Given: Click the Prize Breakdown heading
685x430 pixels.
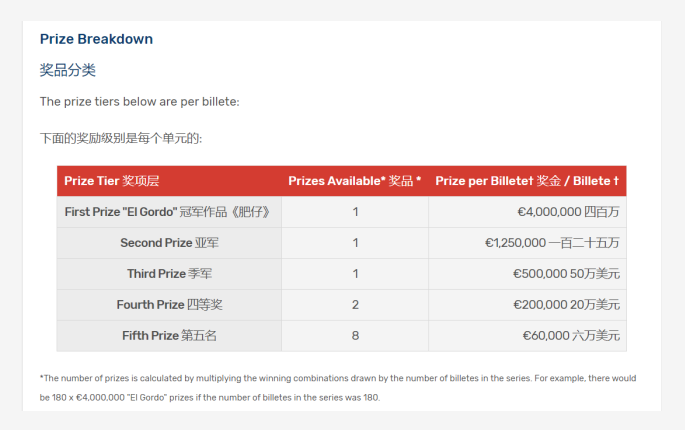Looking at the screenshot, I should [96, 39].
